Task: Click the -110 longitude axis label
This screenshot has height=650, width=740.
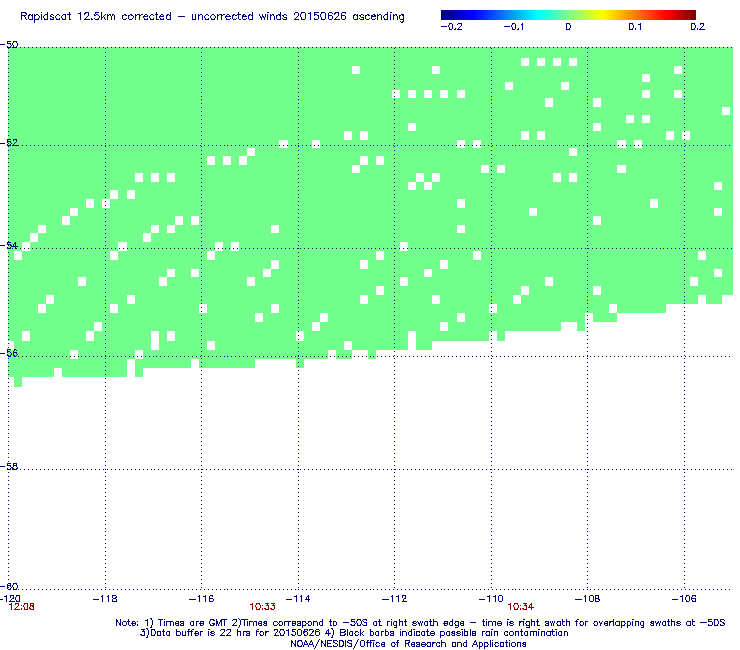Action: pyautogui.click(x=491, y=599)
